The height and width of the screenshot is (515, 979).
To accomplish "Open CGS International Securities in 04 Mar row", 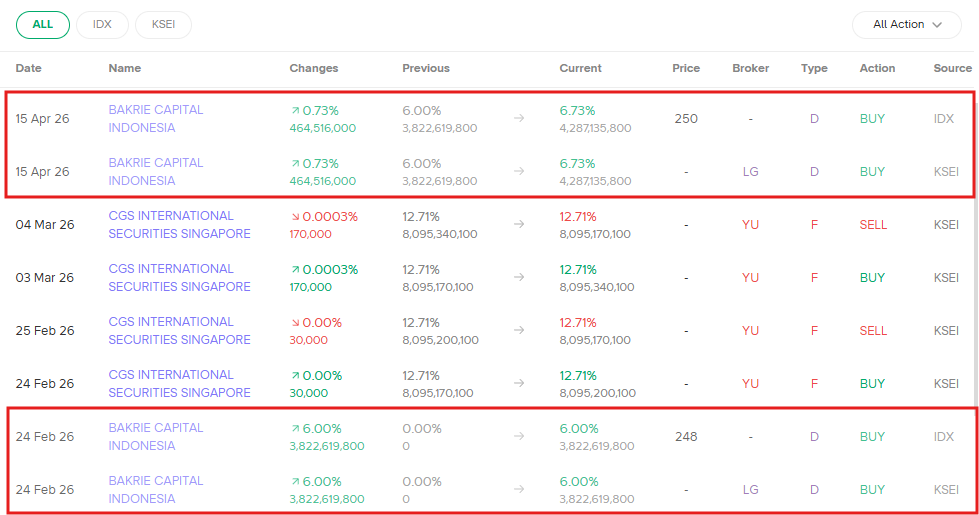I will pos(179,225).
